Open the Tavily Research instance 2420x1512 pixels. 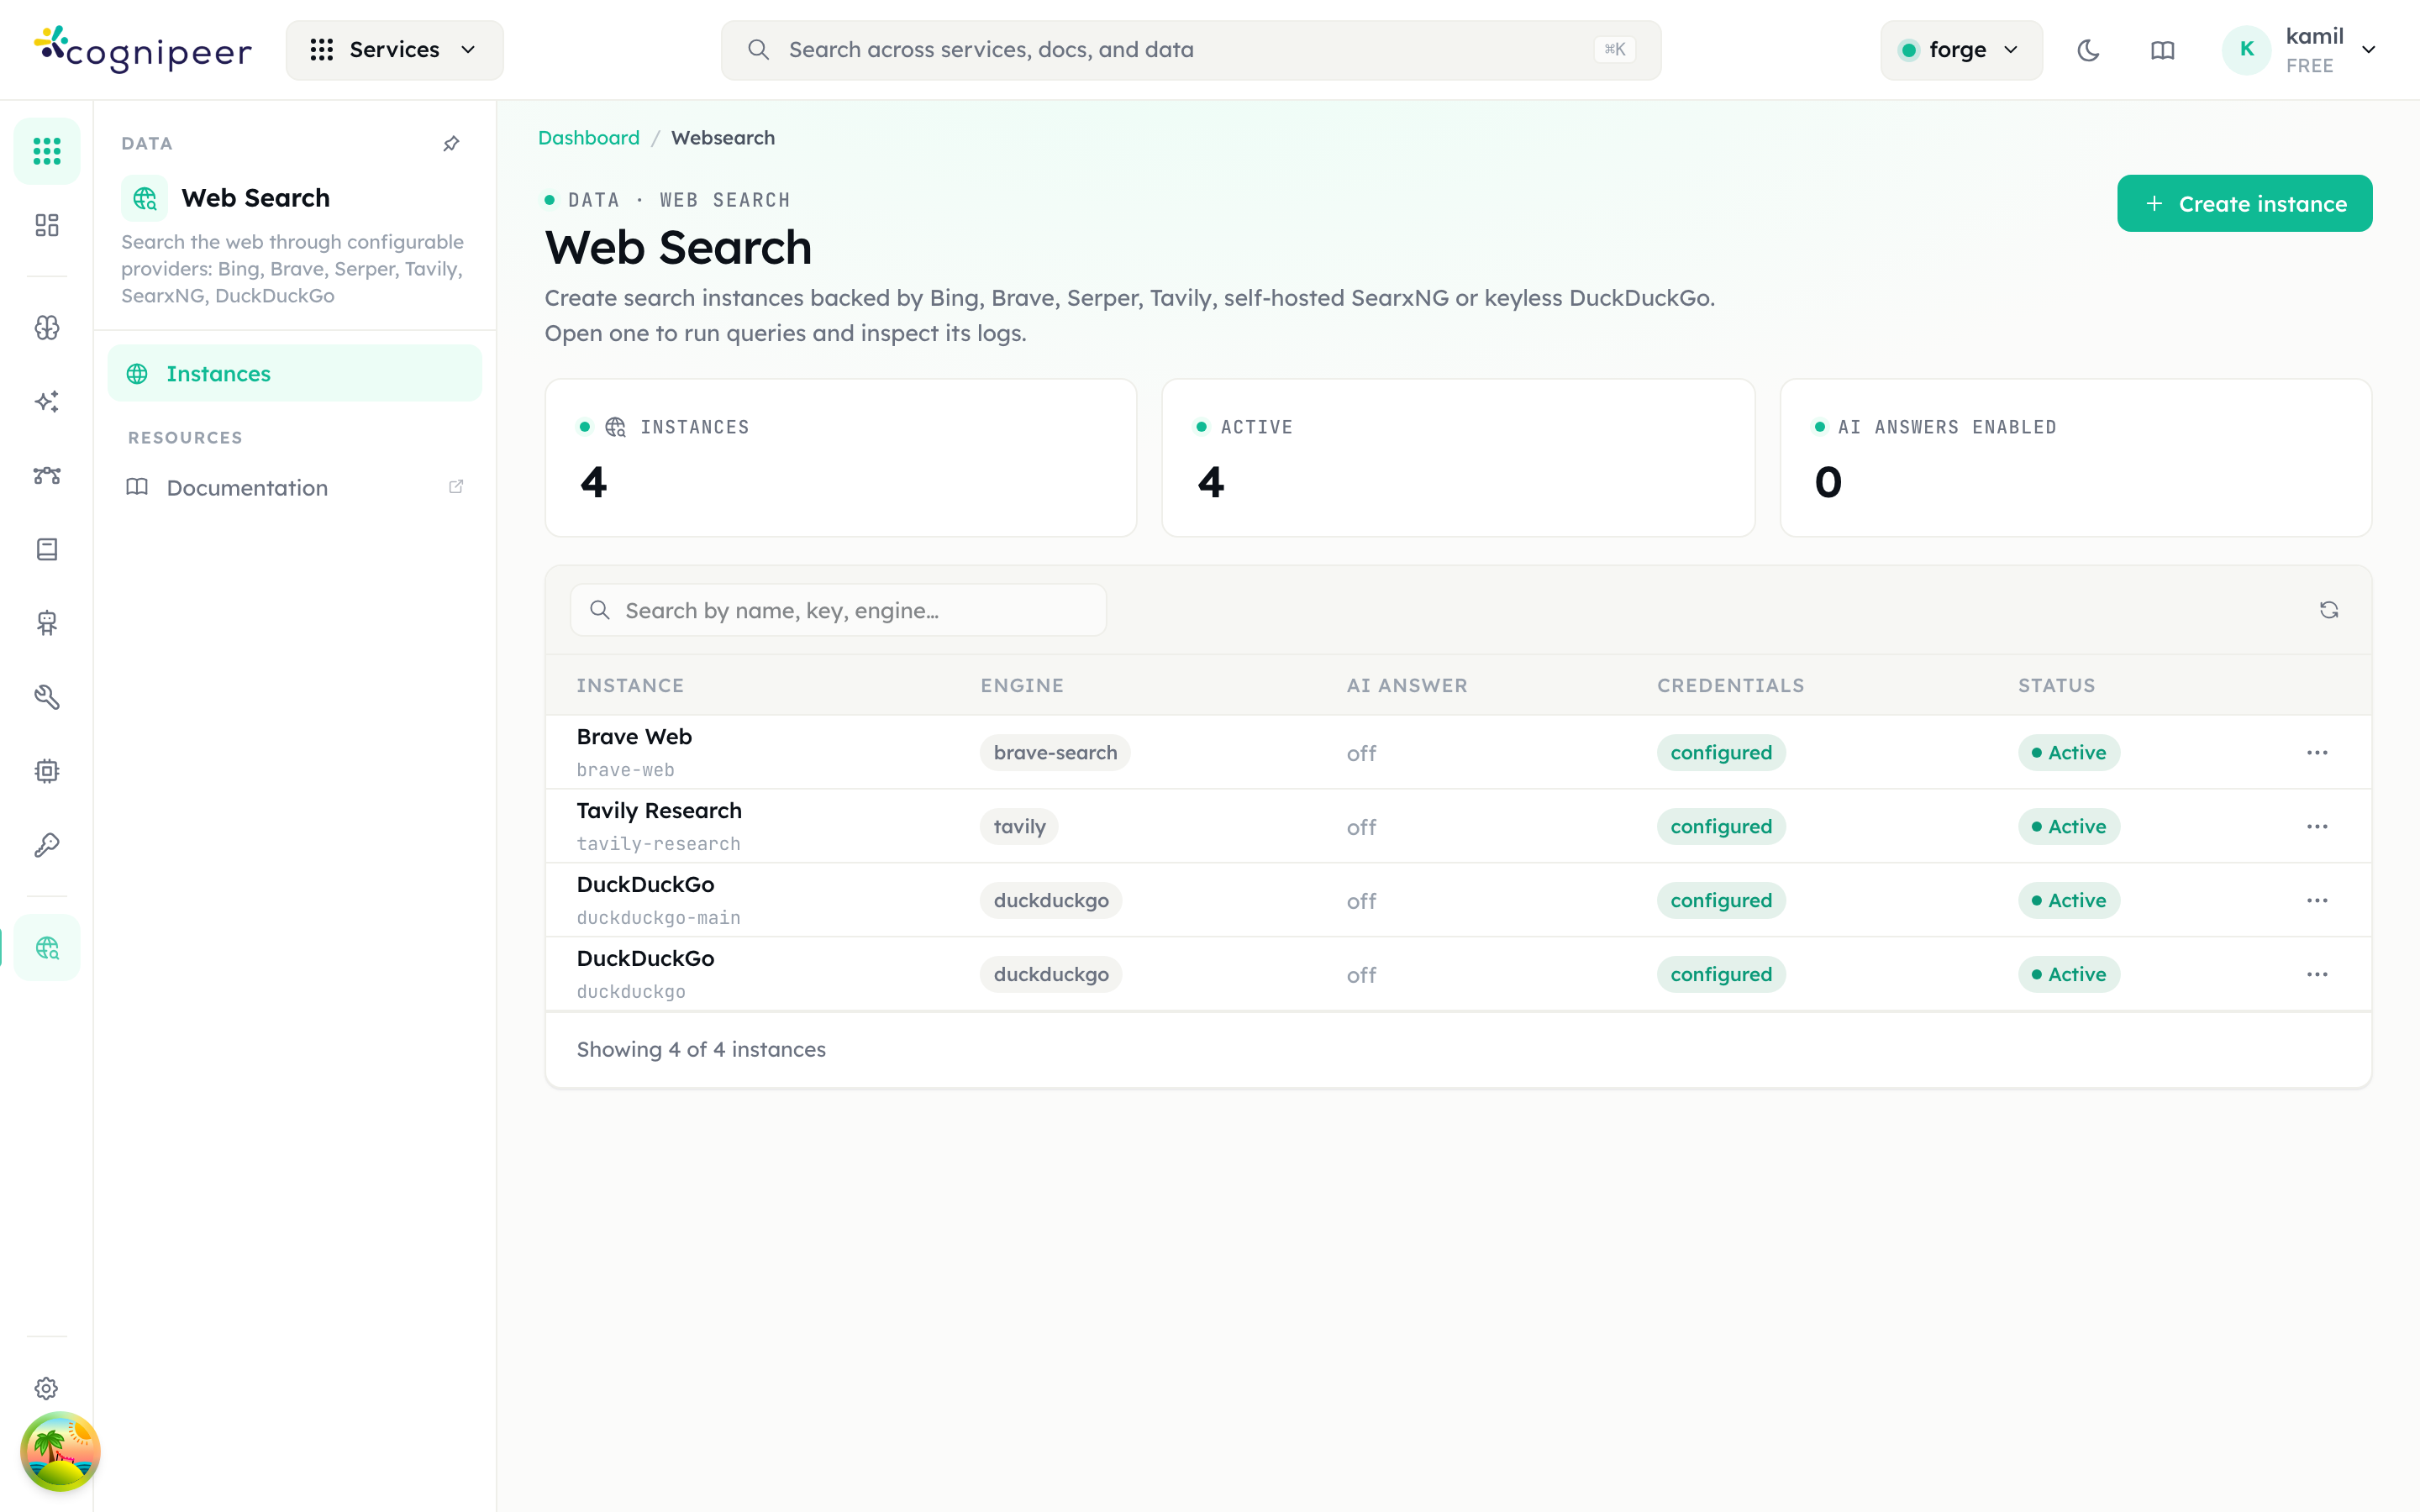pos(659,811)
